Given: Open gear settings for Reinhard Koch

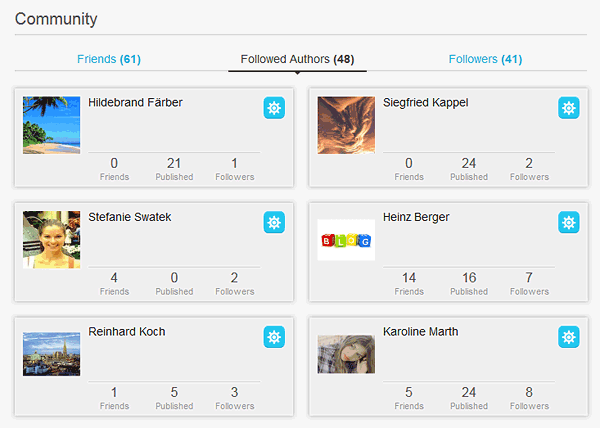Looking at the screenshot, I should [x=274, y=337].
